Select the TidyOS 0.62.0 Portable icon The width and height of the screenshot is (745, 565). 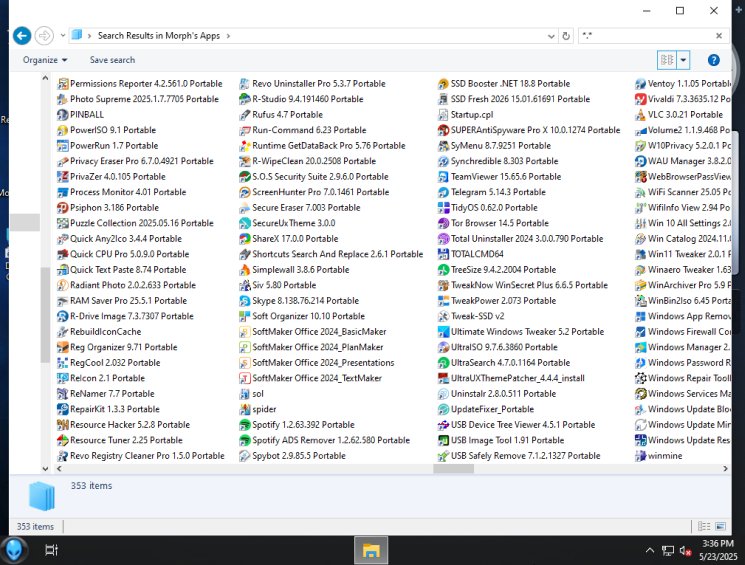pyautogui.click(x=443, y=208)
